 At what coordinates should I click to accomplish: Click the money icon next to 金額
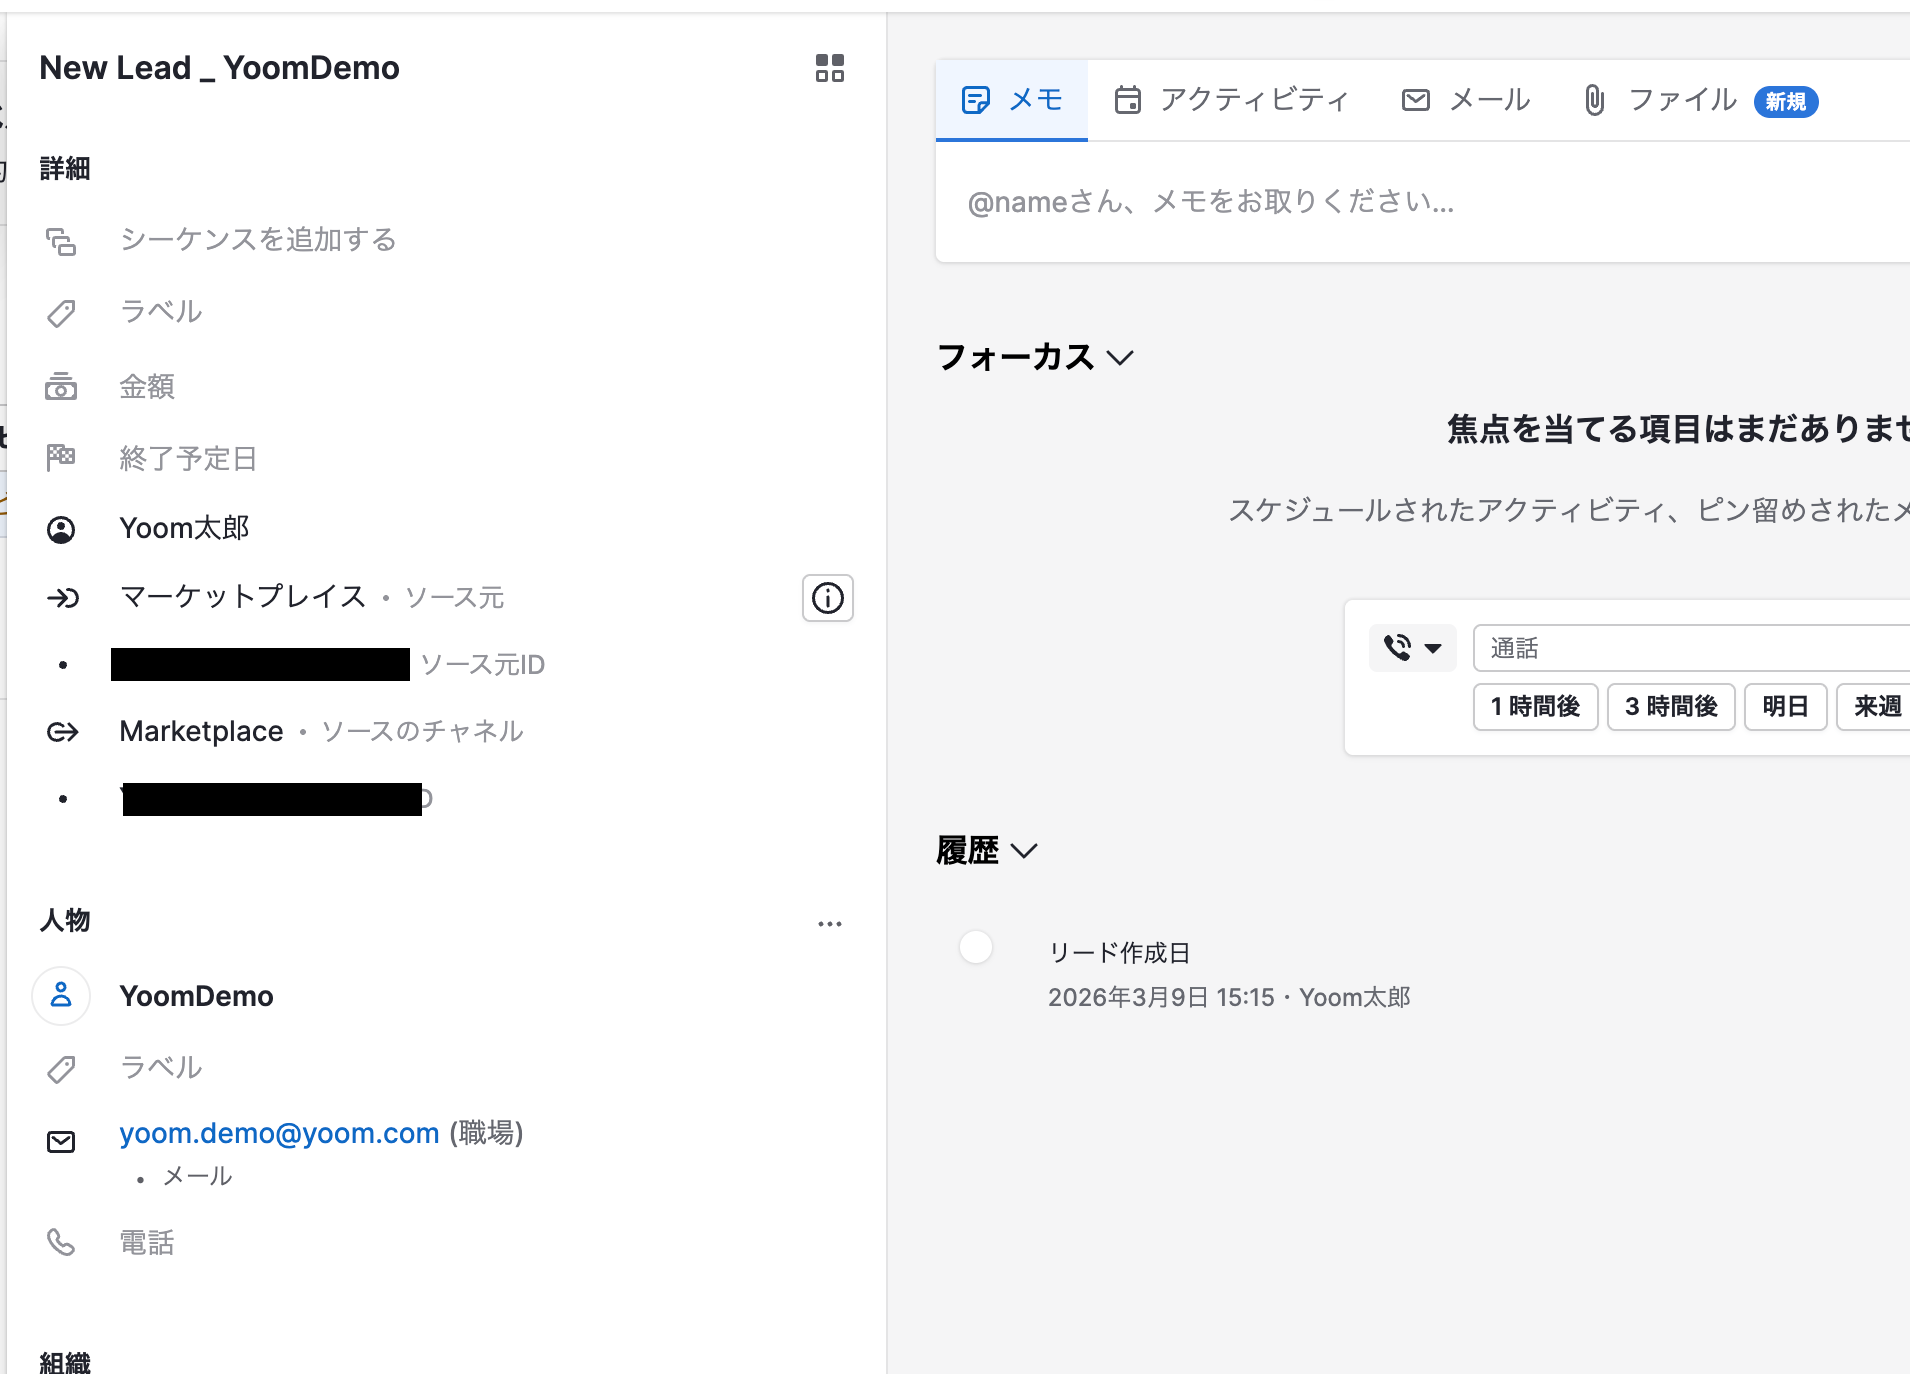pyautogui.click(x=61, y=387)
